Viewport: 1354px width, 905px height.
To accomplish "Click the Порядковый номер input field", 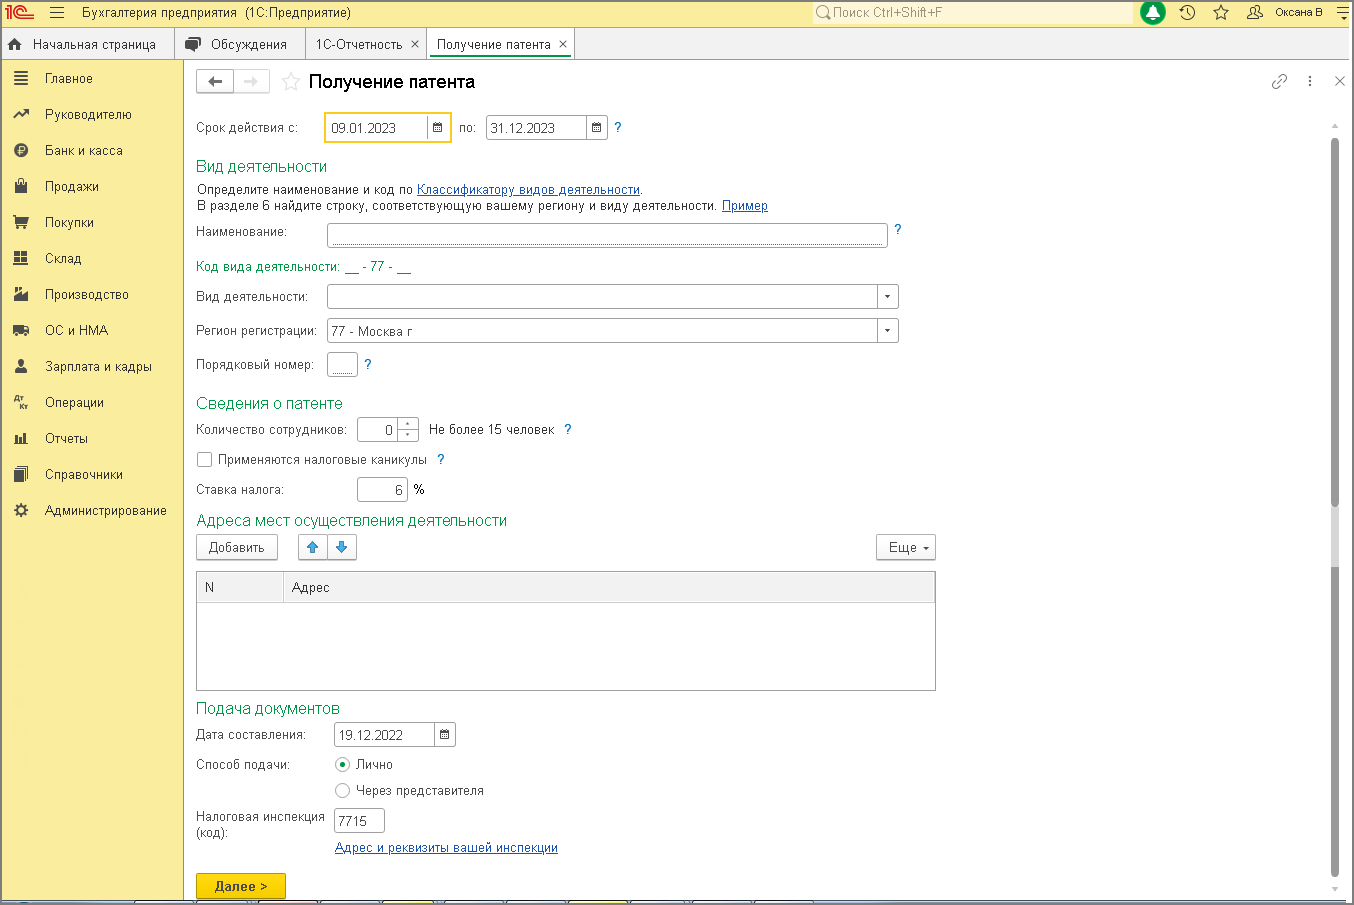I will point(342,365).
